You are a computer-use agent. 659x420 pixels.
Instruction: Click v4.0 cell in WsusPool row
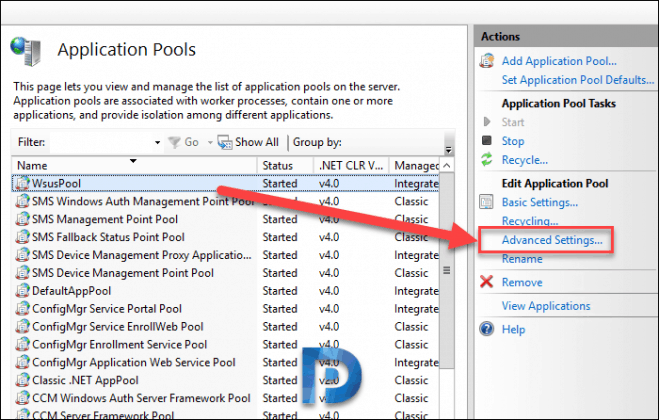[329, 183]
